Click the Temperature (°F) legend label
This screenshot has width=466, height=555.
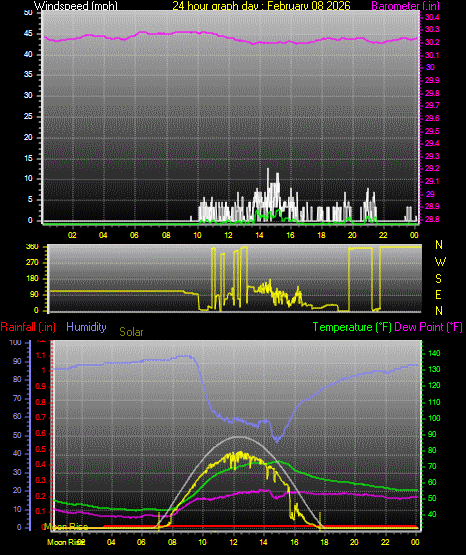352,327
